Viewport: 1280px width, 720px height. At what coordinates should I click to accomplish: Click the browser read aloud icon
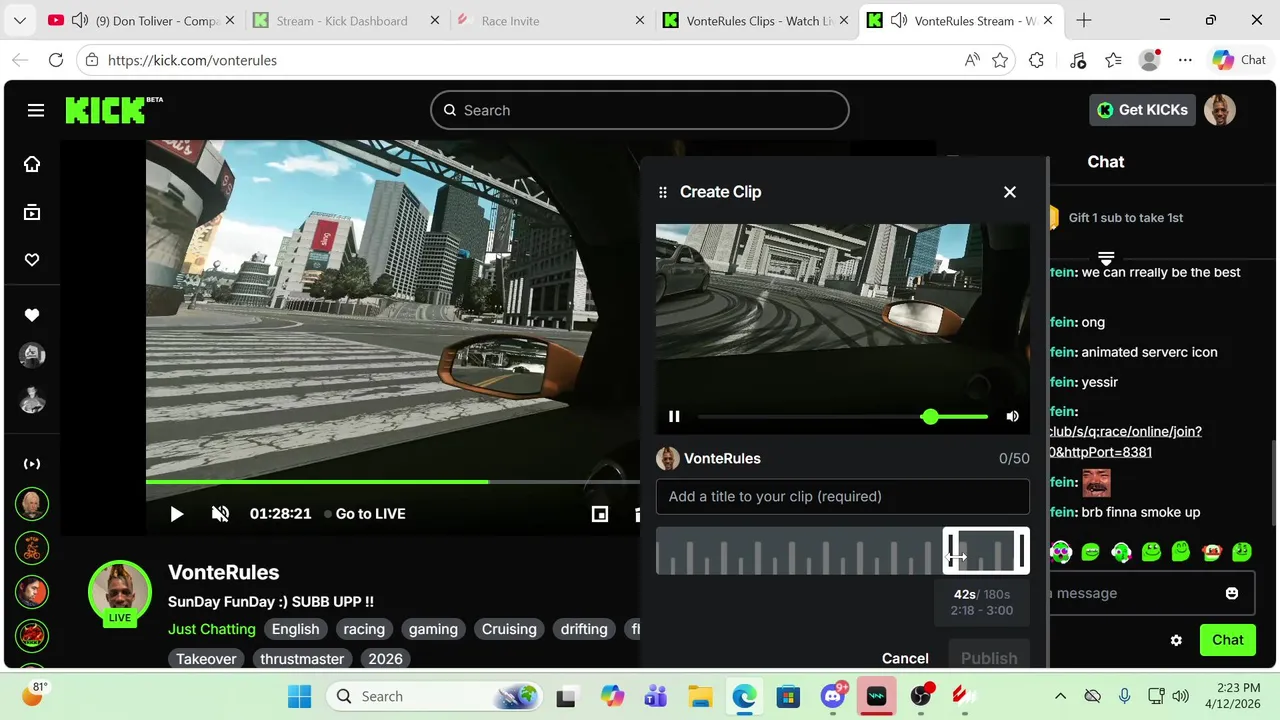[972, 60]
